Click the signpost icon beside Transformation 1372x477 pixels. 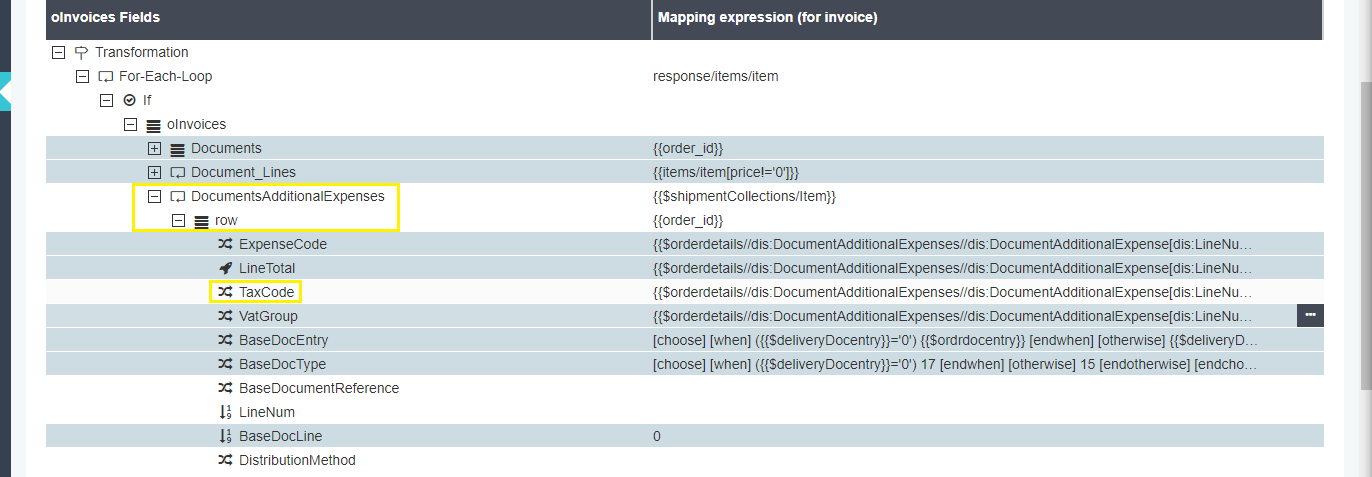[81, 52]
